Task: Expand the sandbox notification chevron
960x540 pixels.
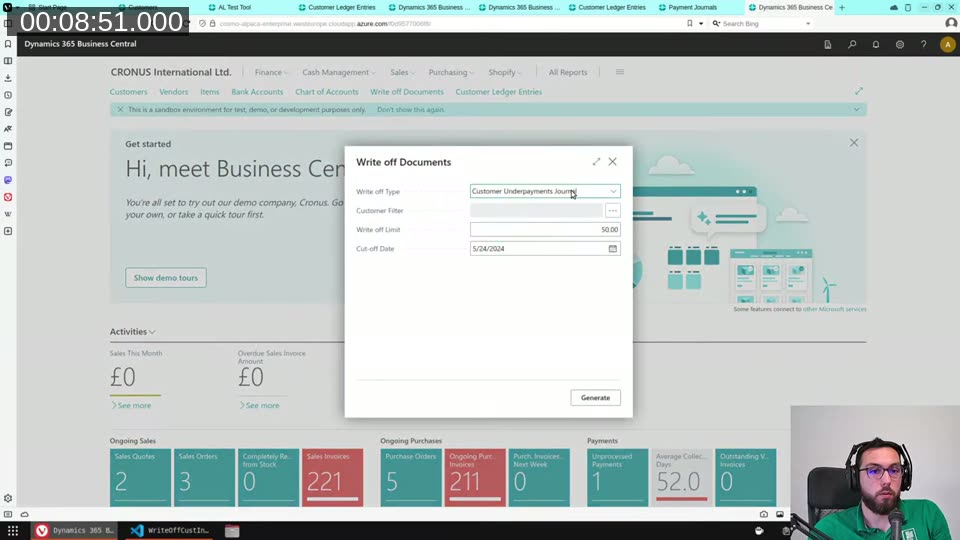Action: click(857, 110)
